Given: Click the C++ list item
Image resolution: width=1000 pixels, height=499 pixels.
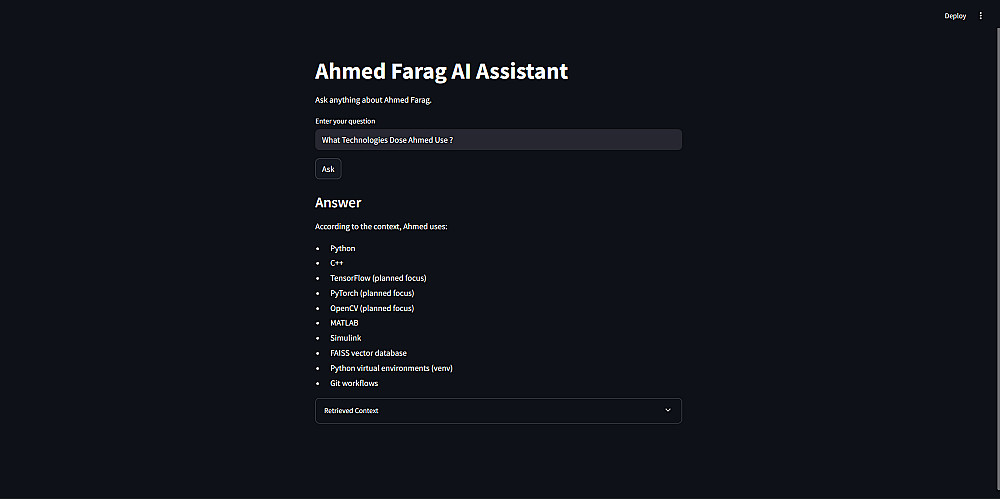Looking at the screenshot, I should coord(337,263).
